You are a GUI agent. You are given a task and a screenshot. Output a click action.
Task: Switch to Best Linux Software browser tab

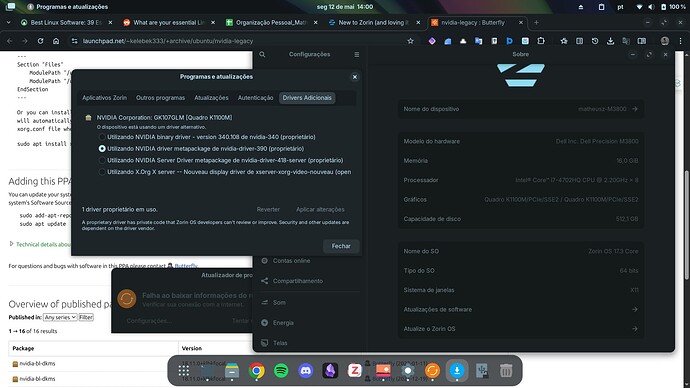pos(66,22)
